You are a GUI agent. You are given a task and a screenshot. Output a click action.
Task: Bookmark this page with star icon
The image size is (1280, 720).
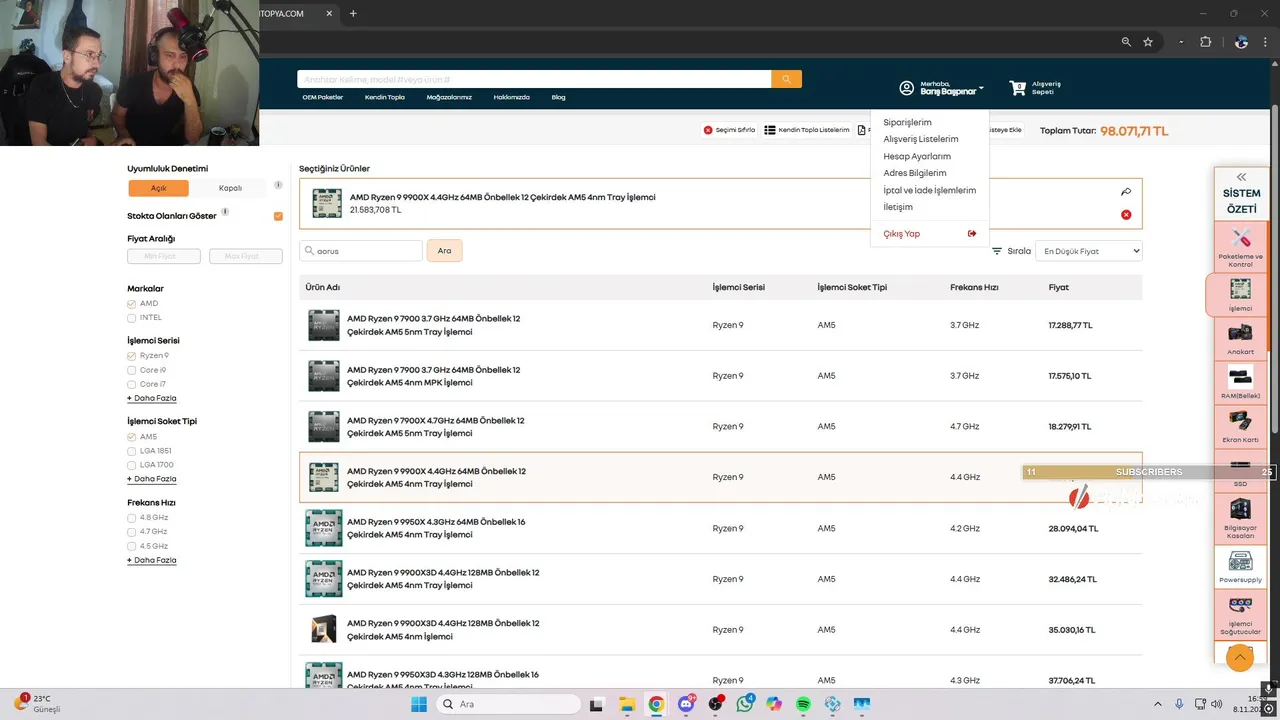coord(1148,42)
